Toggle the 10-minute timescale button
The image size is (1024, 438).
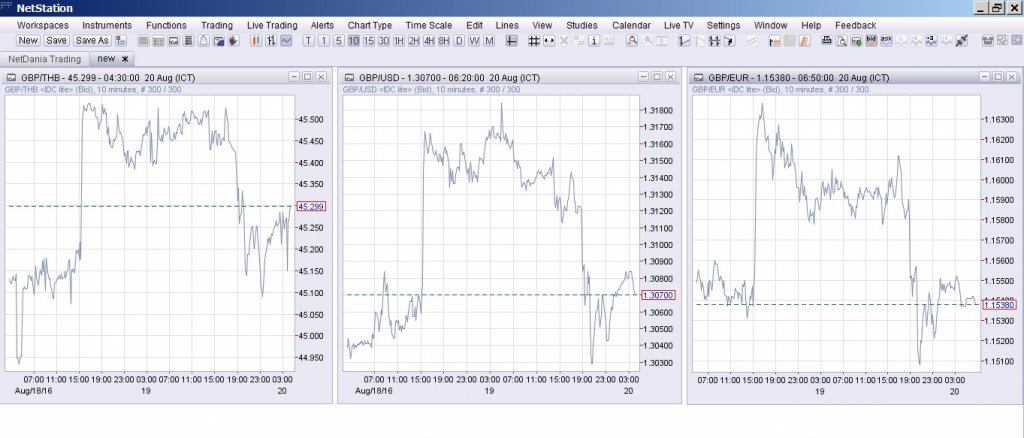(x=354, y=41)
